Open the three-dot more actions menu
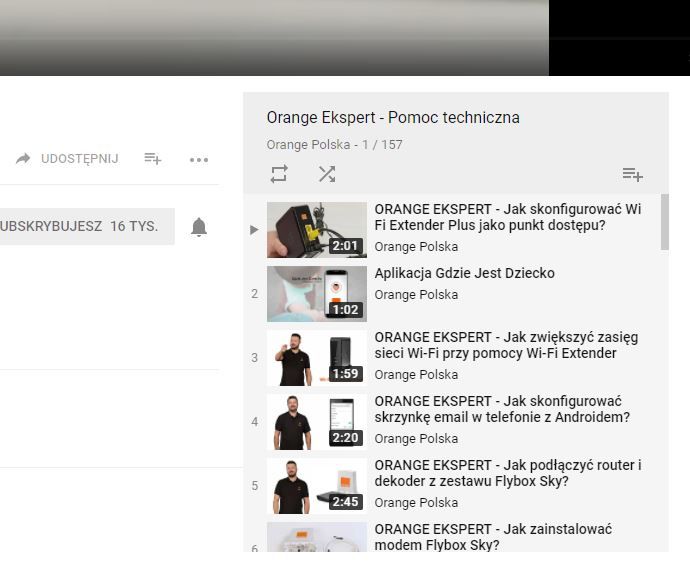 pyautogui.click(x=199, y=159)
